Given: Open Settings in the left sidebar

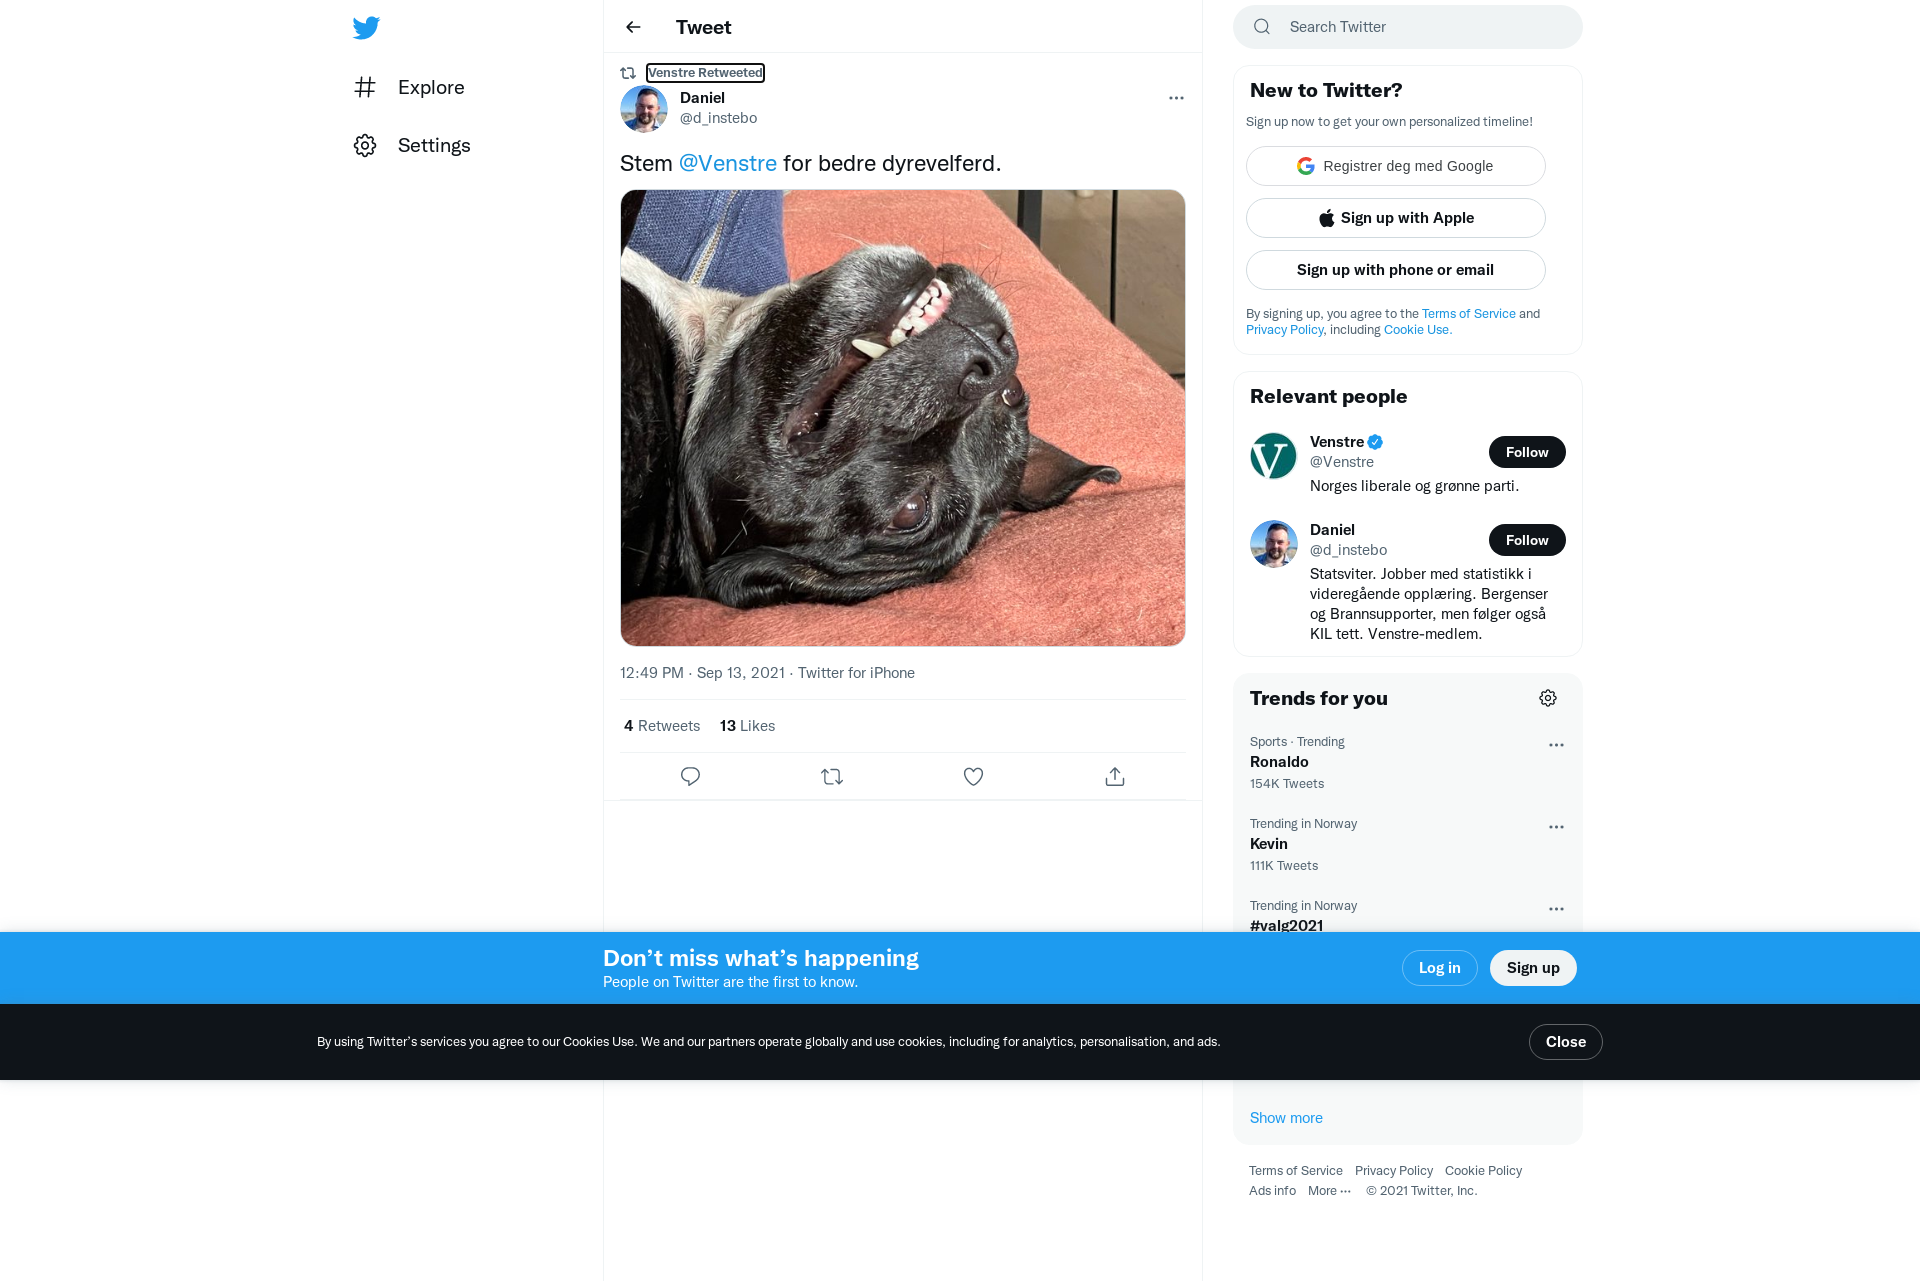Looking at the screenshot, I should 412,145.
